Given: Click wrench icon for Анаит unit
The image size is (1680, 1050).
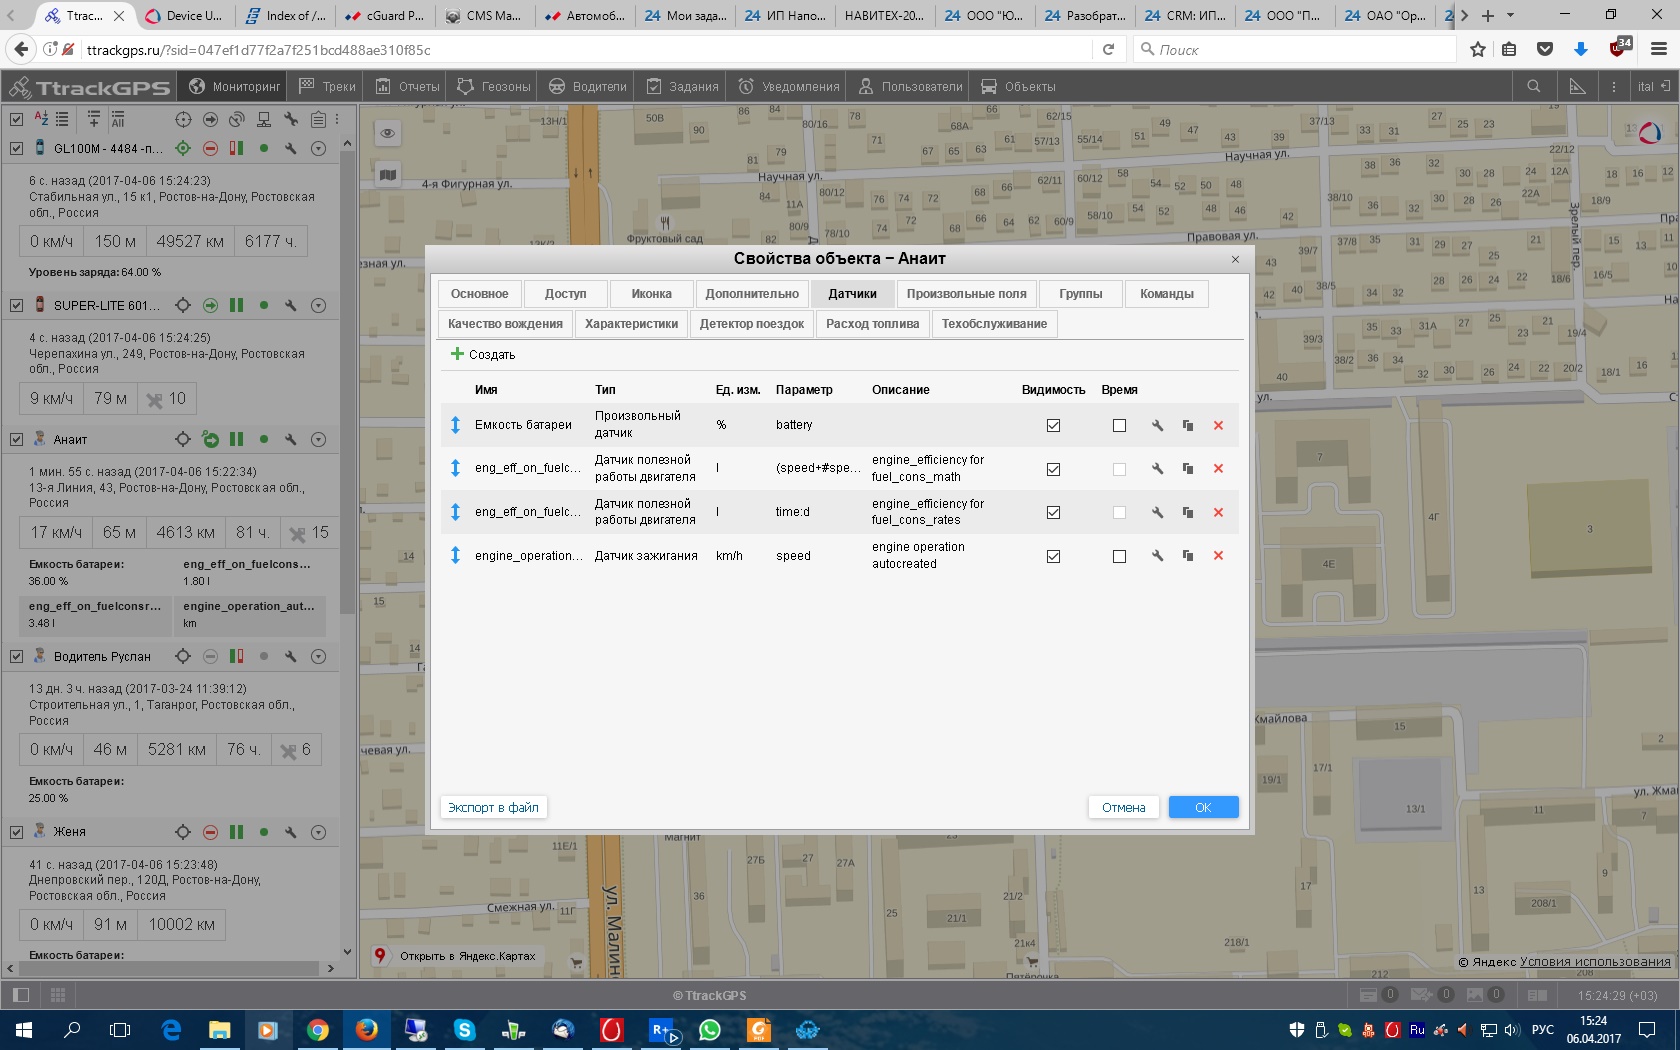Looking at the screenshot, I should click(x=291, y=439).
